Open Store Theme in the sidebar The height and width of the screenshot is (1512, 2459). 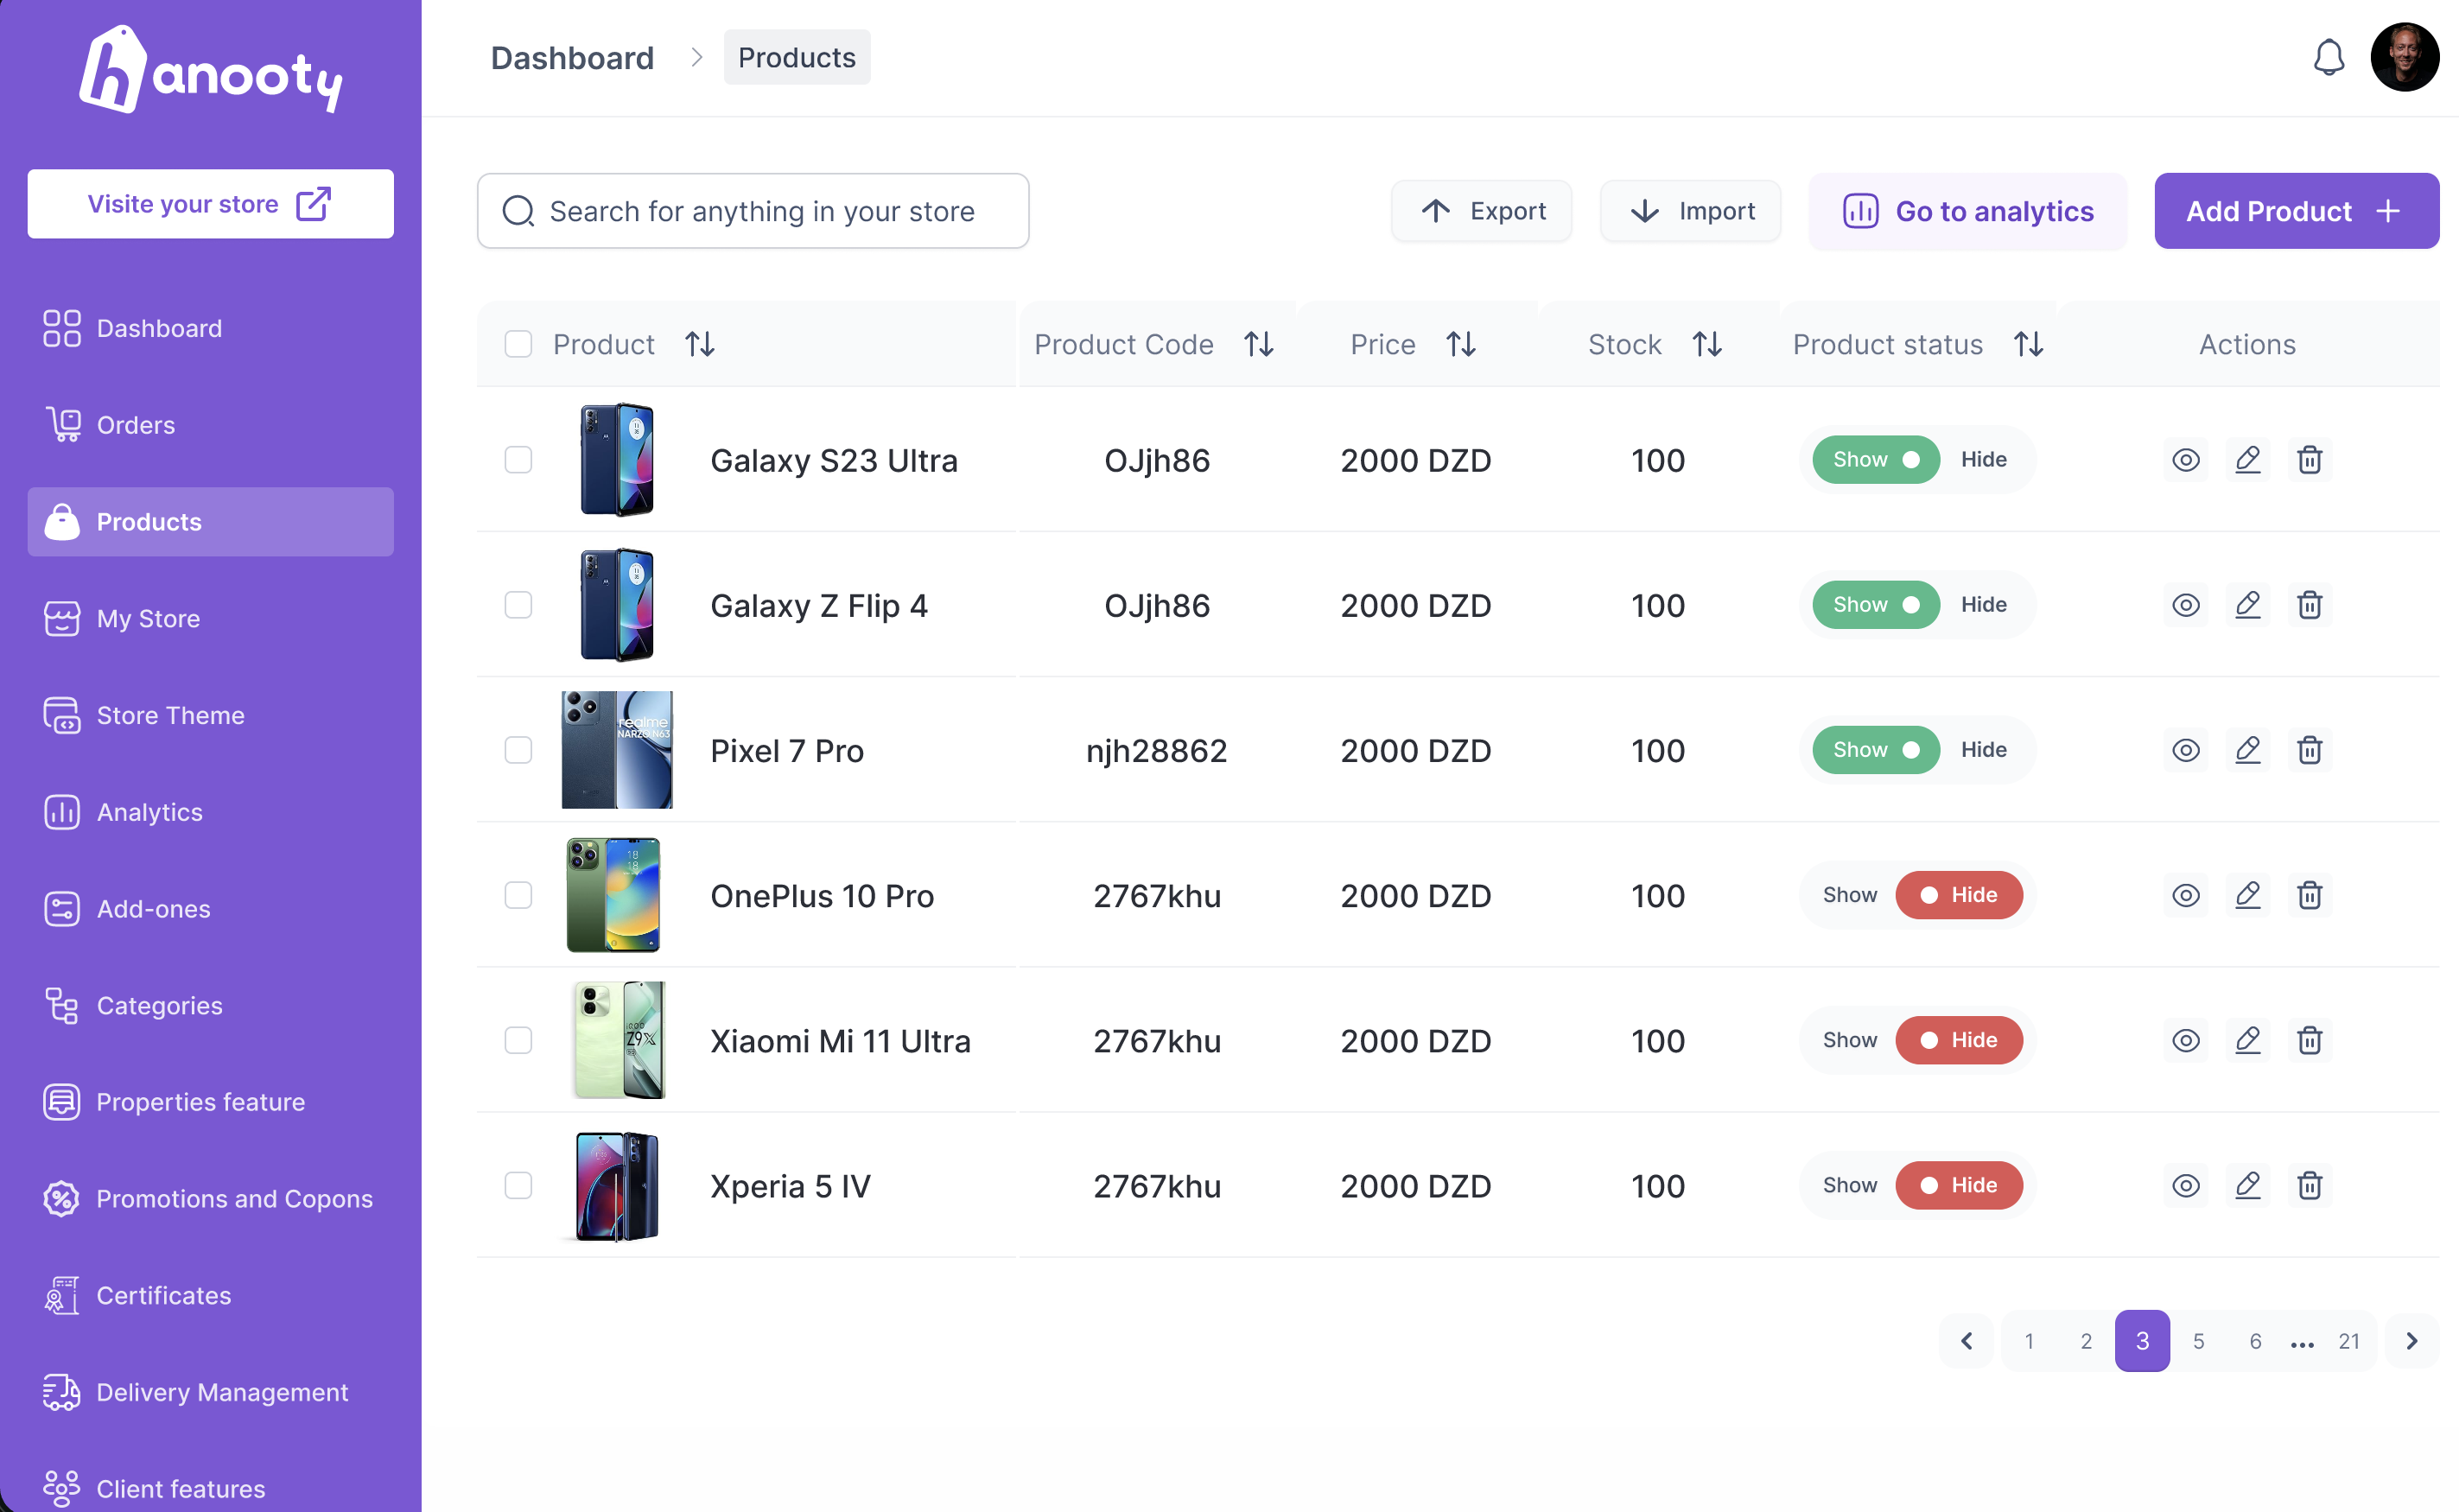coord(211,715)
